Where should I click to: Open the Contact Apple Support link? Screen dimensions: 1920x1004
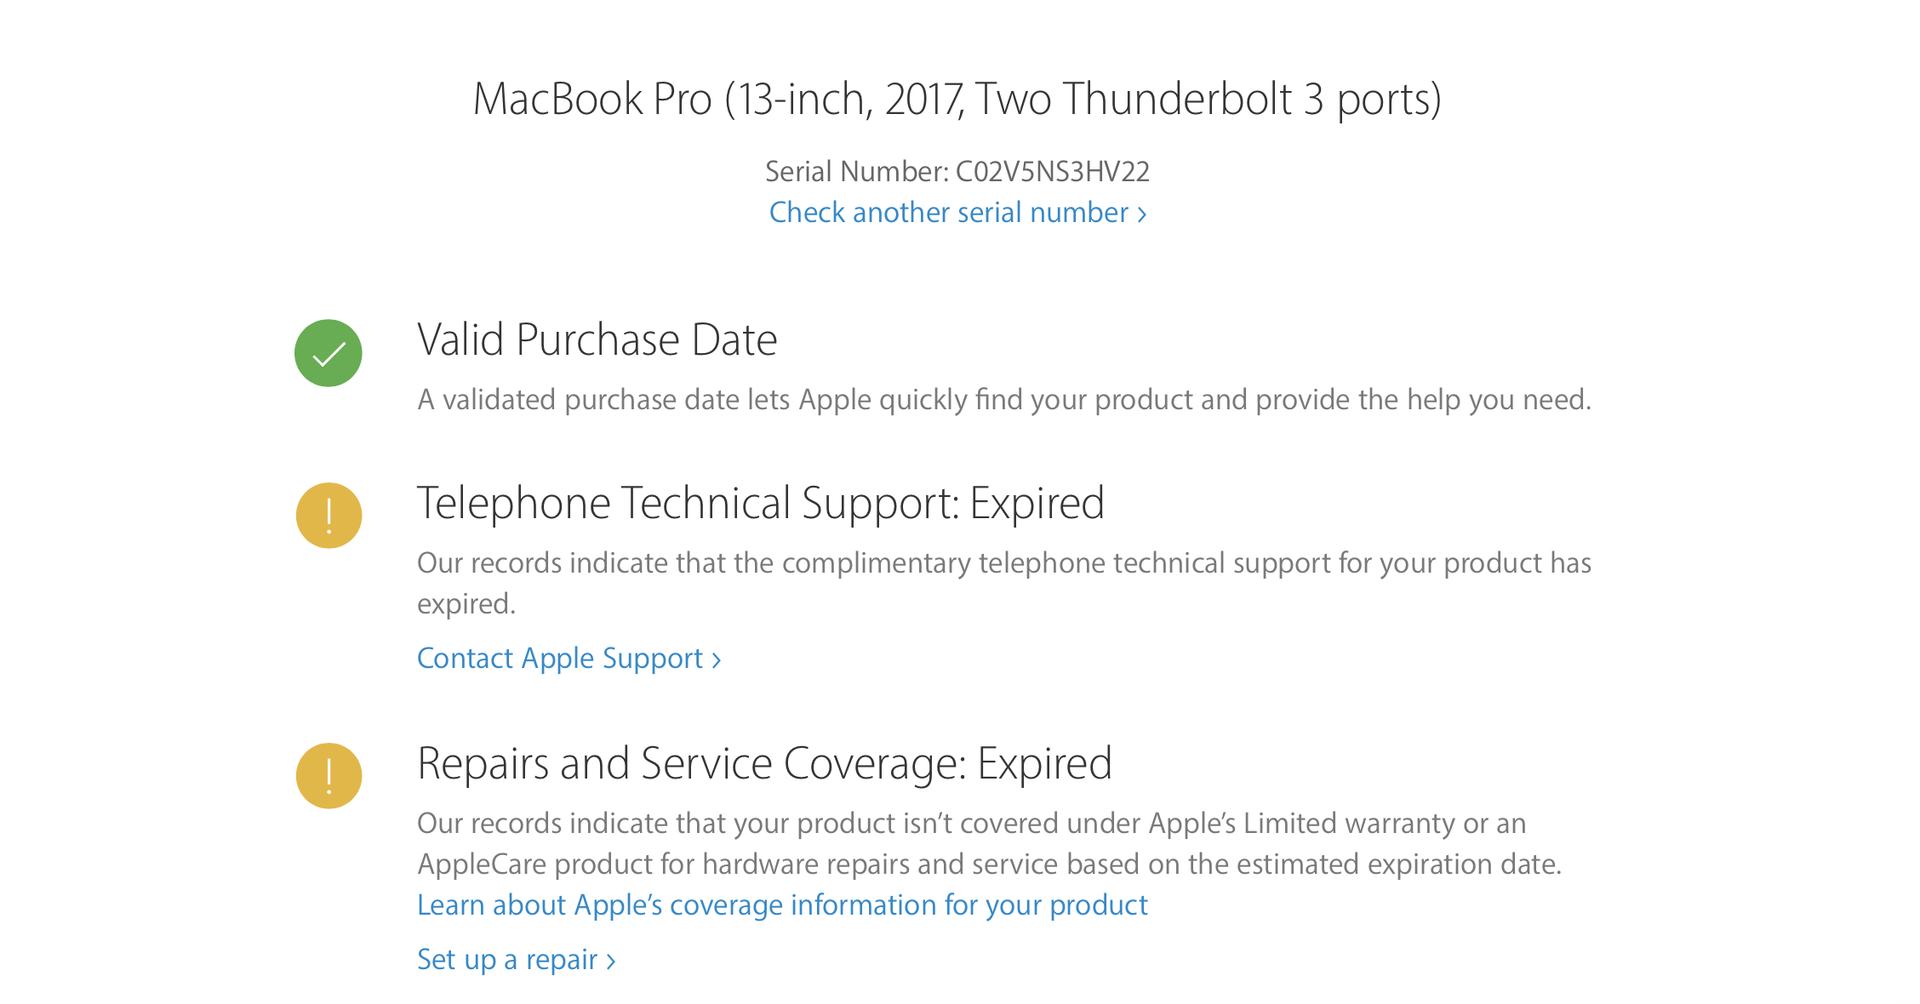[x=568, y=658]
